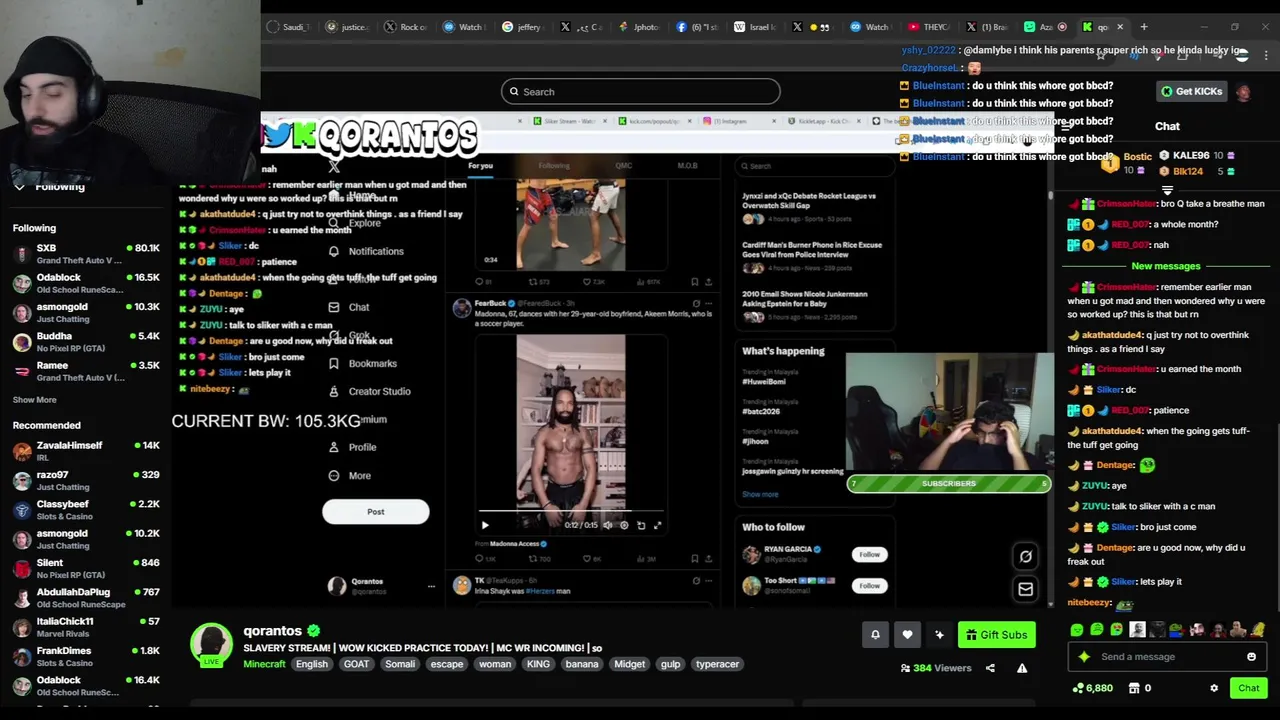This screenshot has width=1280, height=720.
Task: Expand Show More under Following list
Action: coord(34,400)
